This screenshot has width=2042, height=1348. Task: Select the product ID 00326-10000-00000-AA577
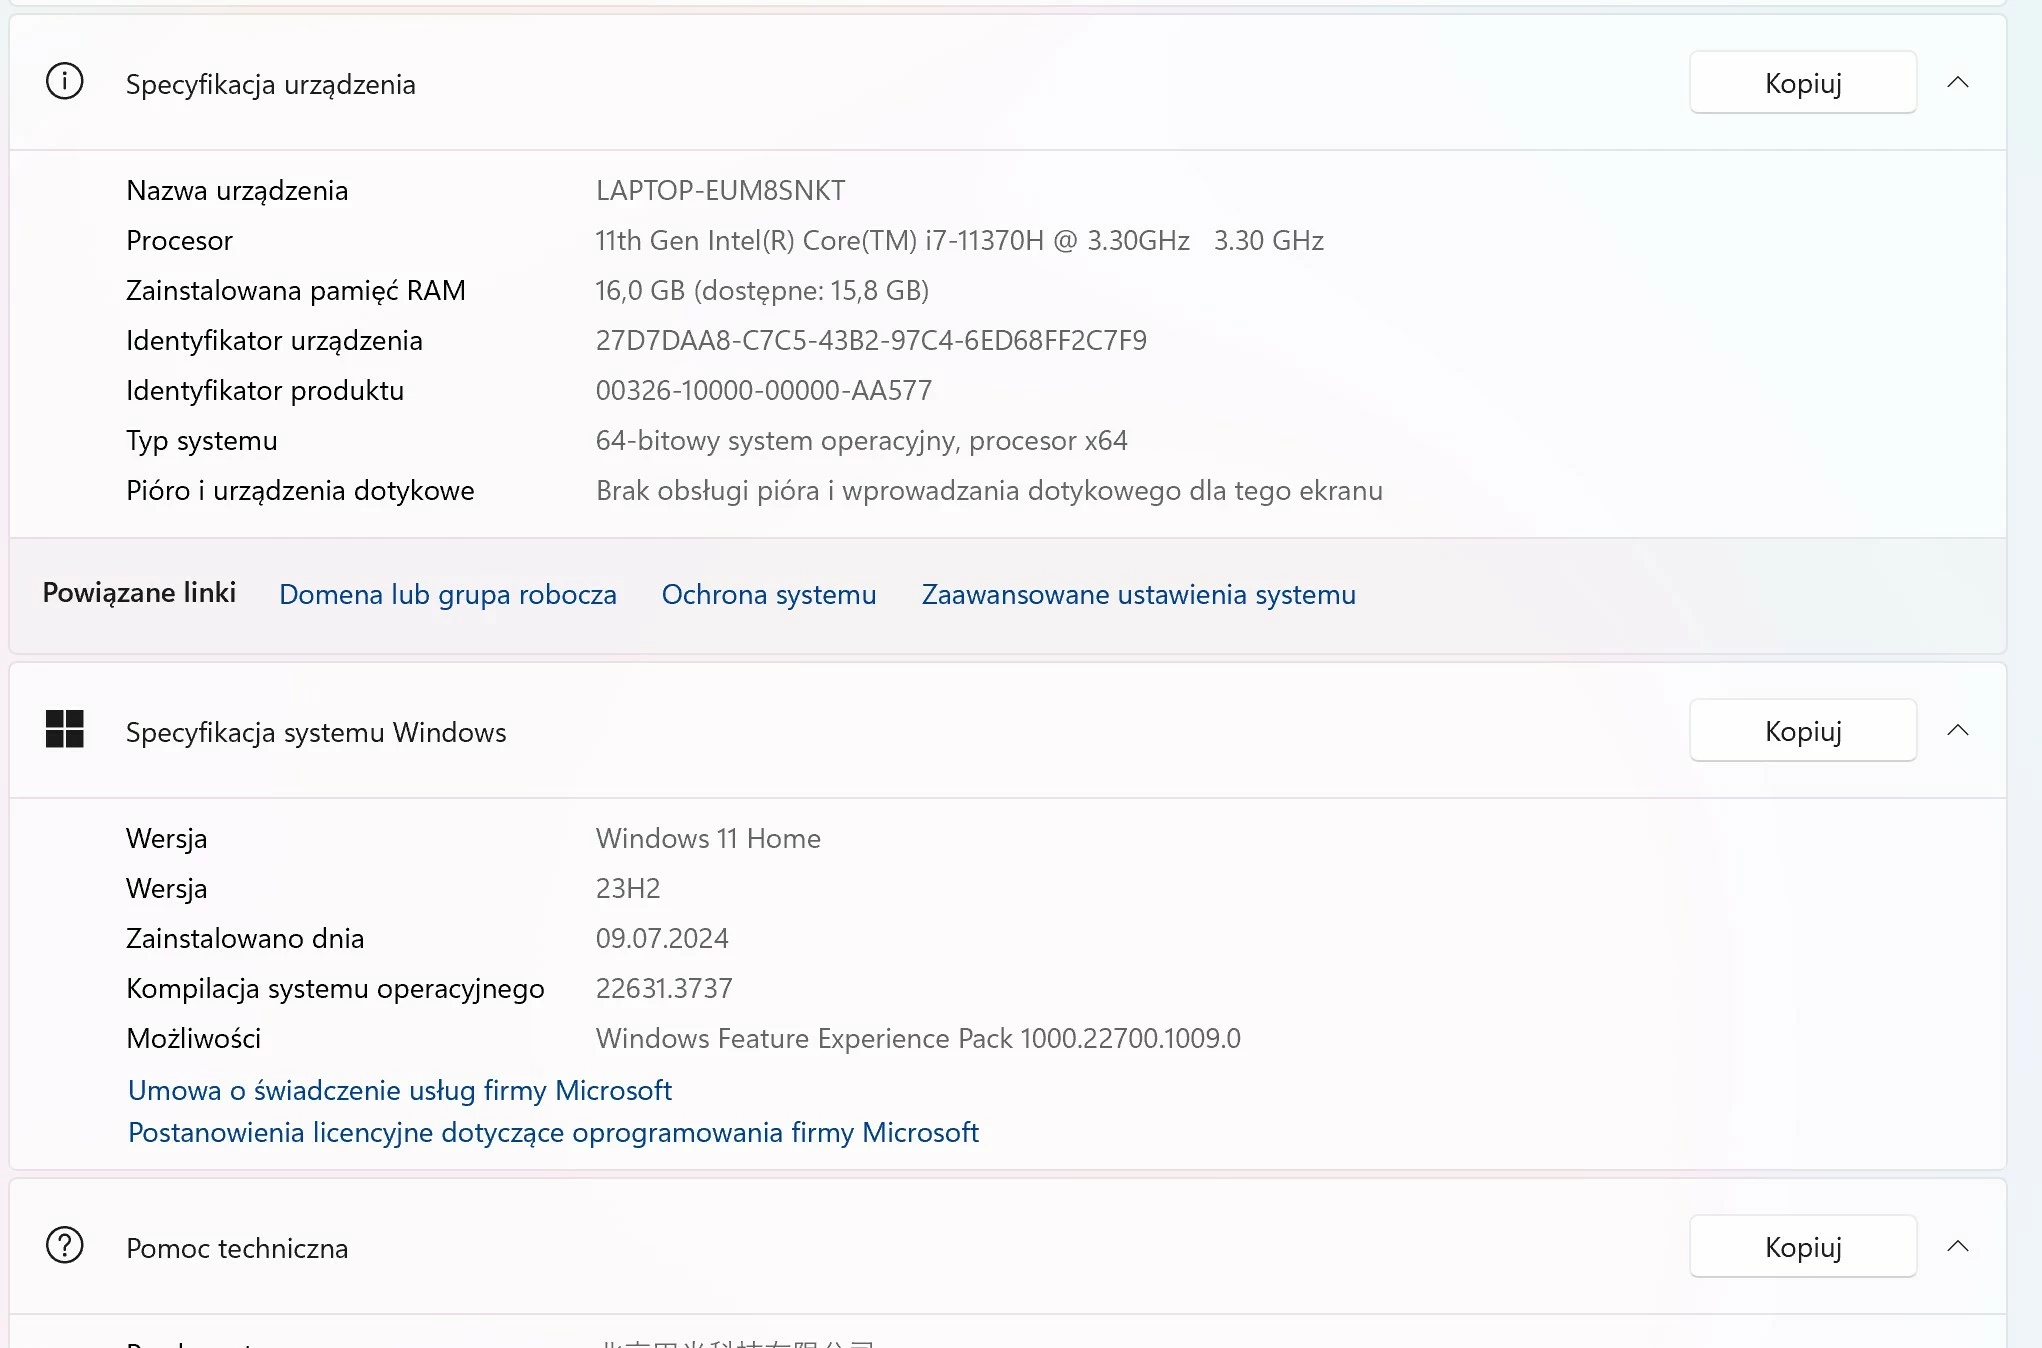pyautogui.click(x=764, y=390)
